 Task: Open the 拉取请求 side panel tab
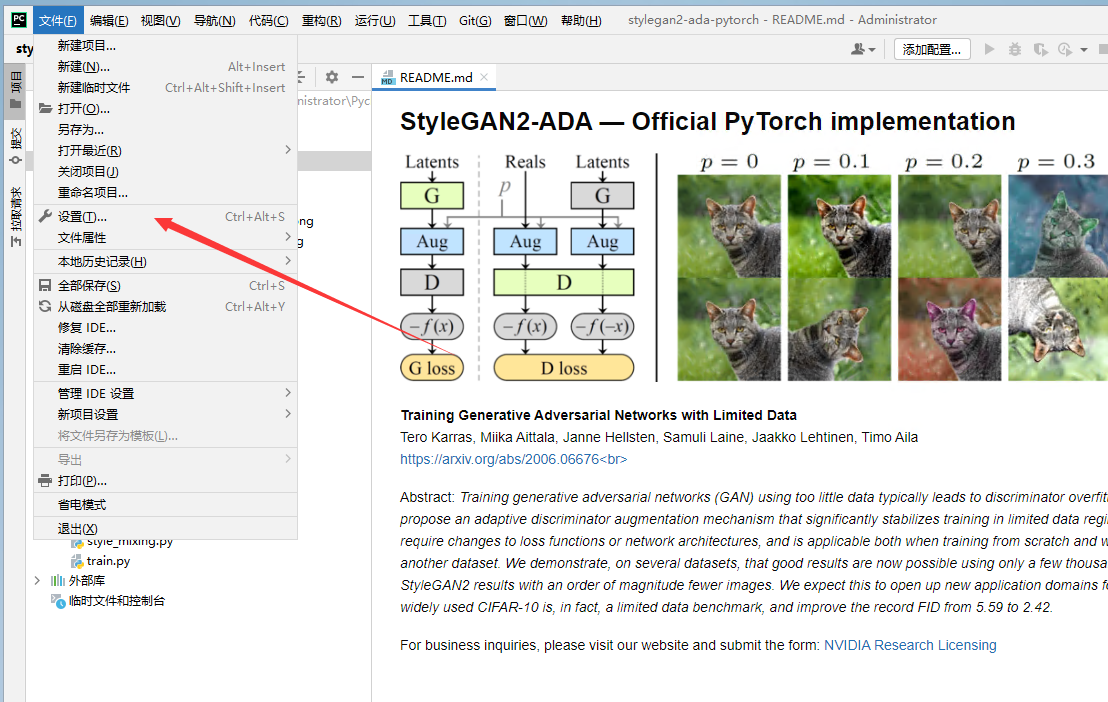pos(16,216)
